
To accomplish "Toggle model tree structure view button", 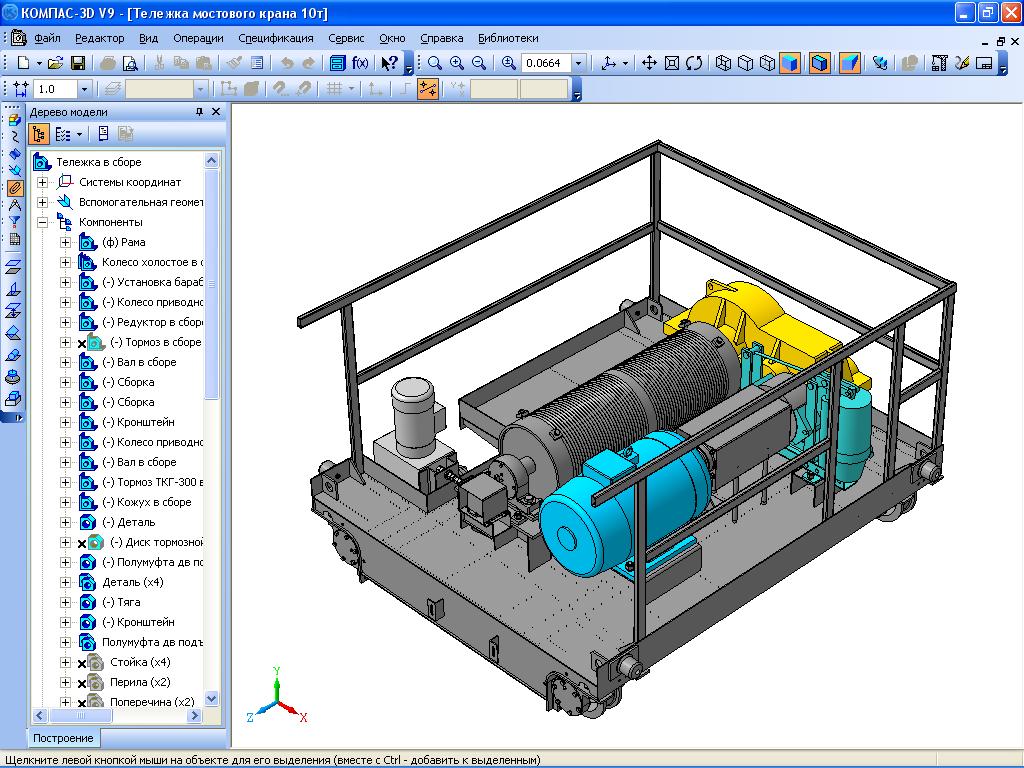I will [x=39, y=133].
